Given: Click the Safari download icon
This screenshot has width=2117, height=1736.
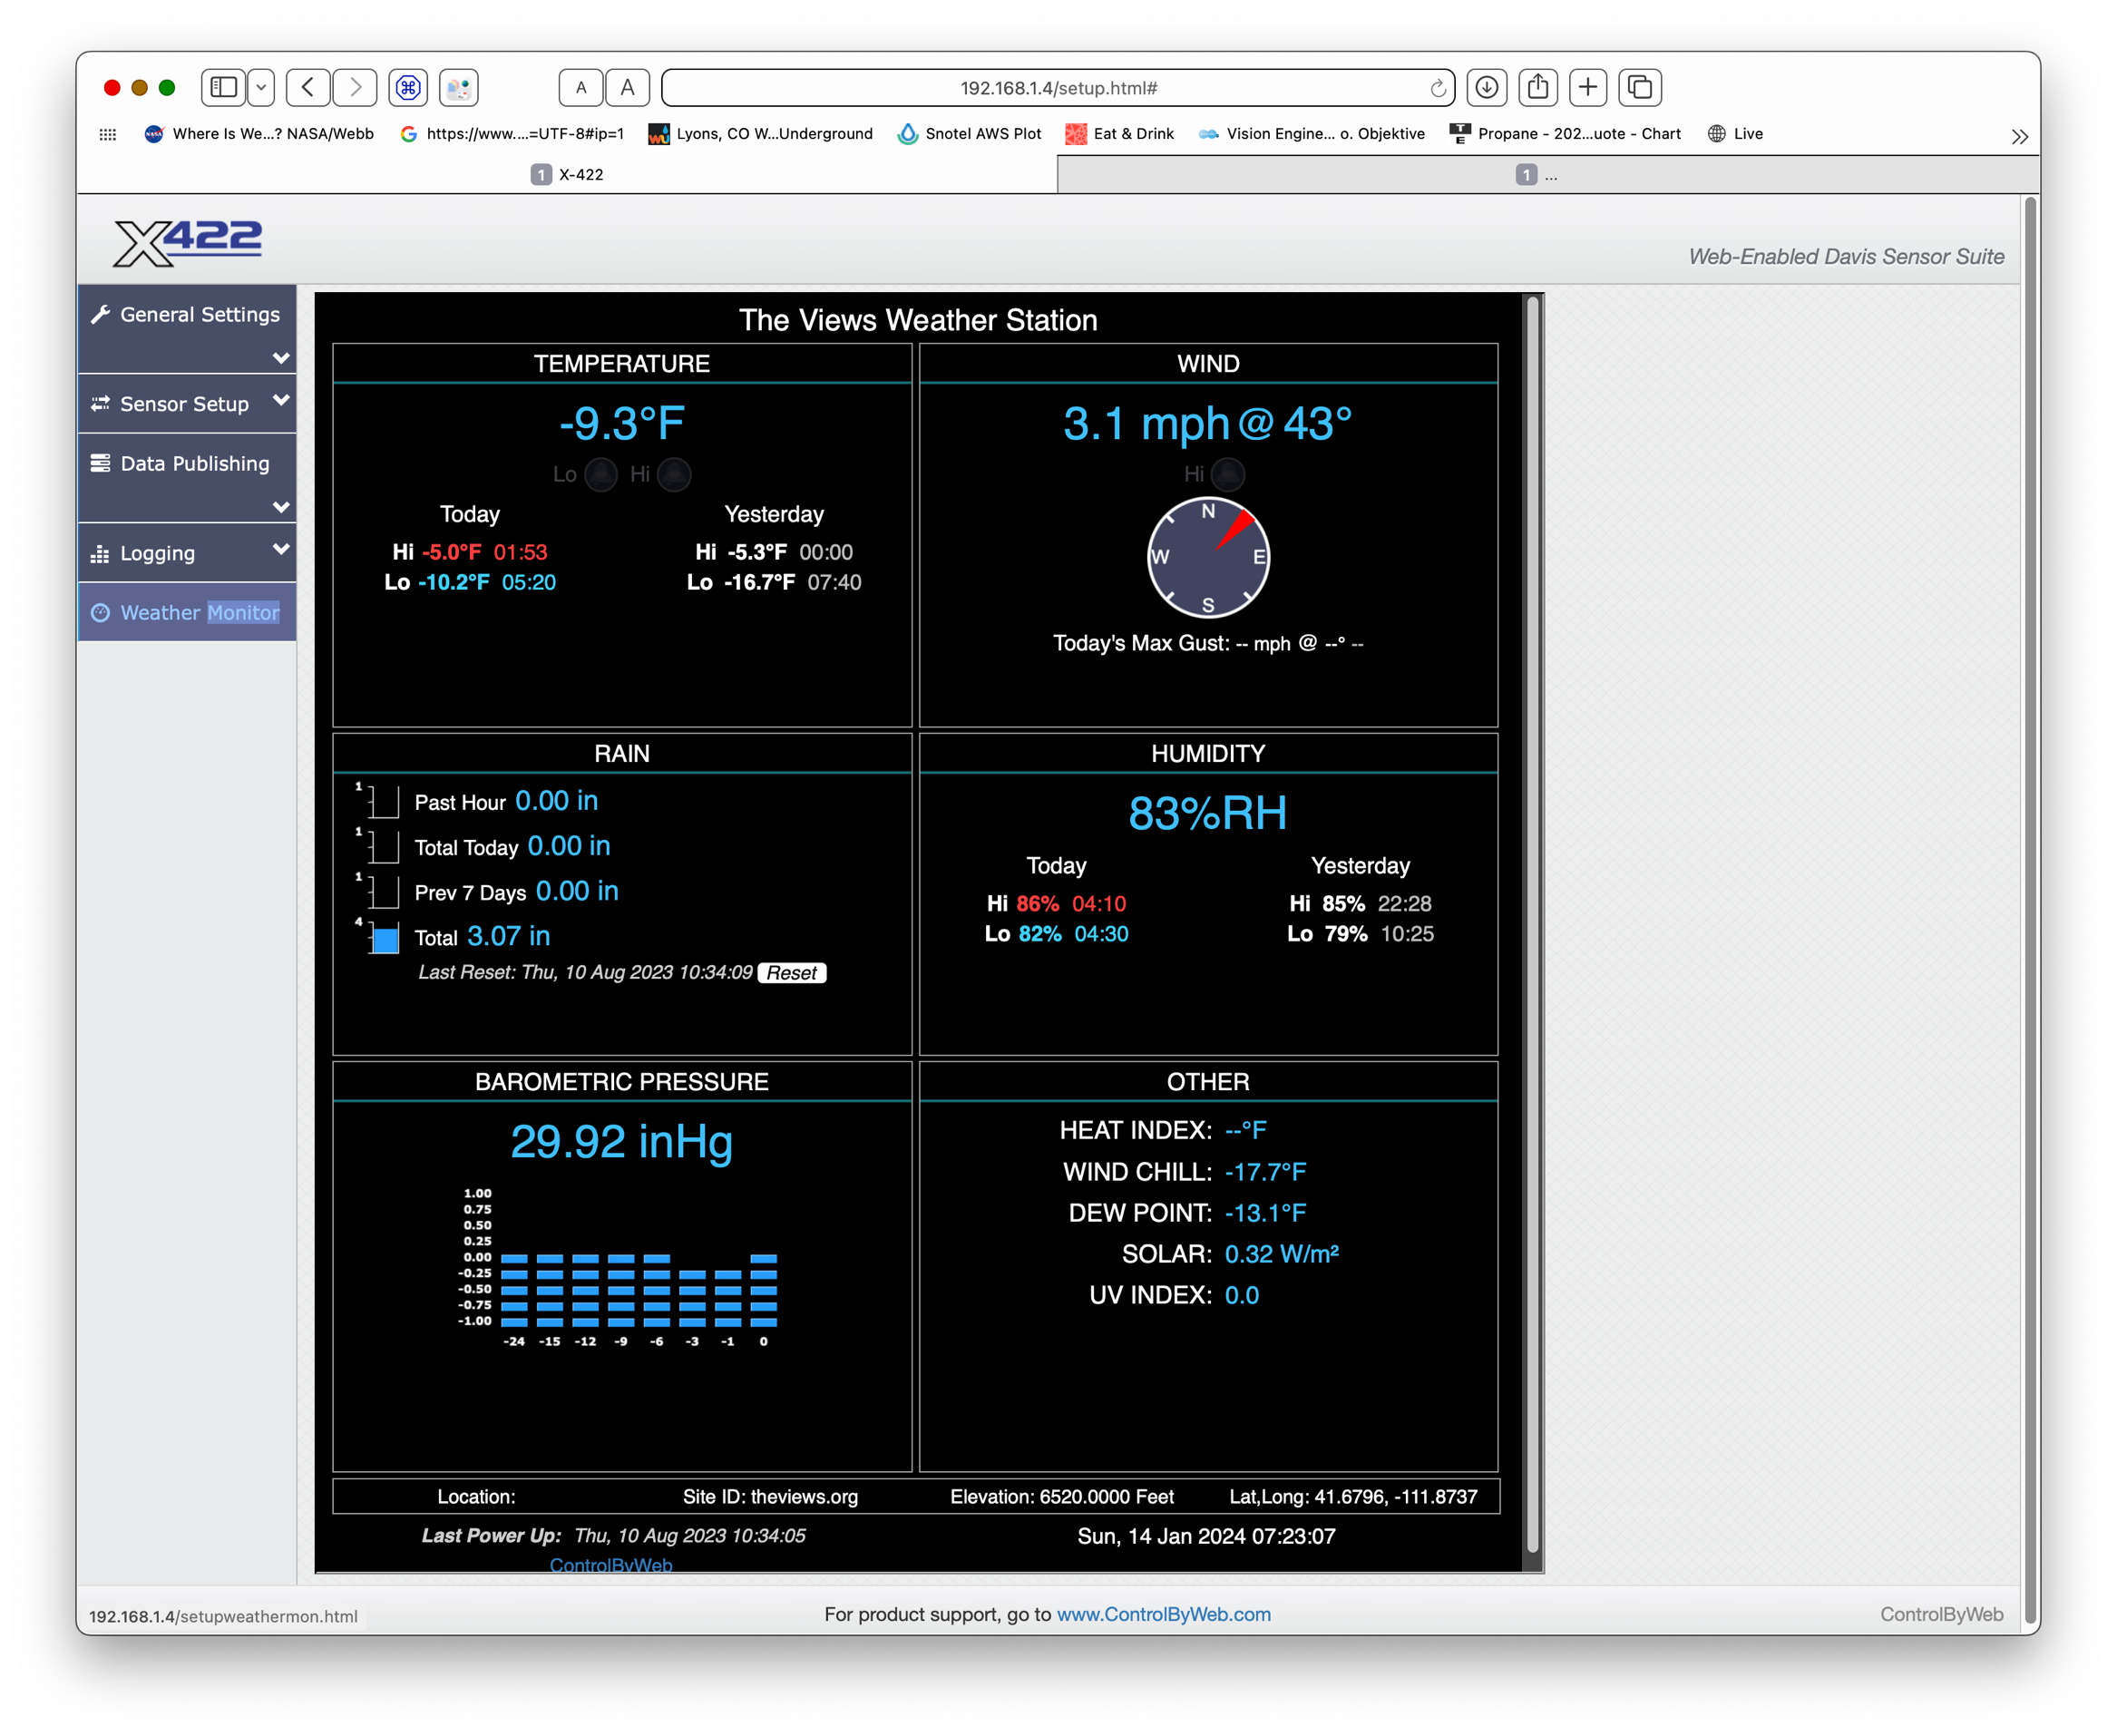Looking at the screenshot, I should [x=1487, y=87].
